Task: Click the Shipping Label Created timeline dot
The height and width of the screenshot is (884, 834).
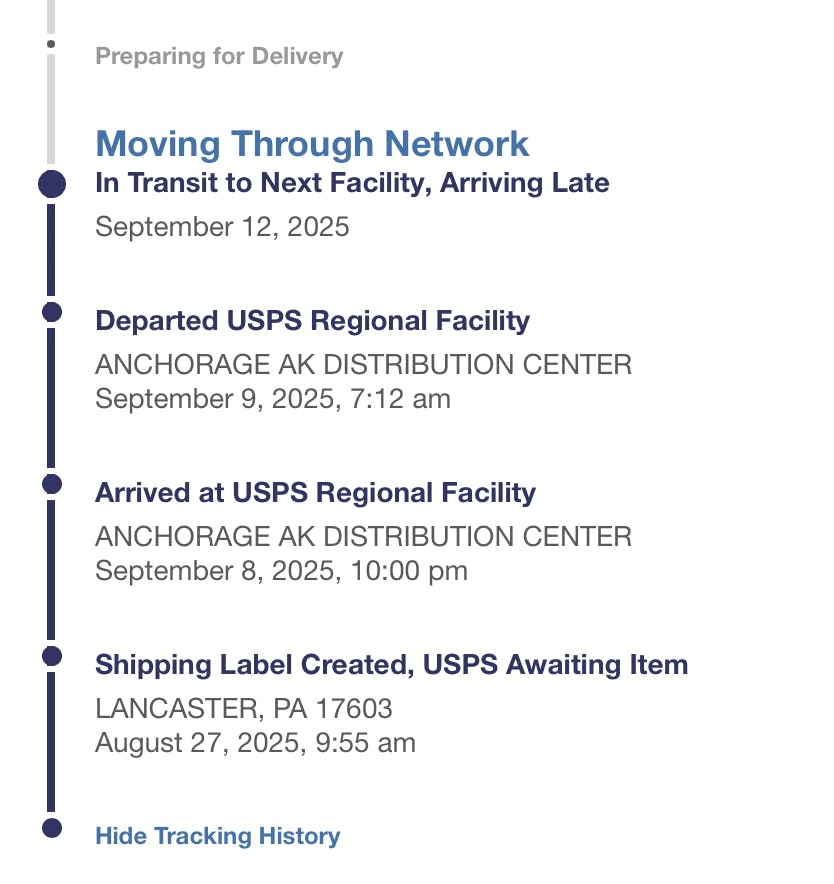Action: point(52,656)
